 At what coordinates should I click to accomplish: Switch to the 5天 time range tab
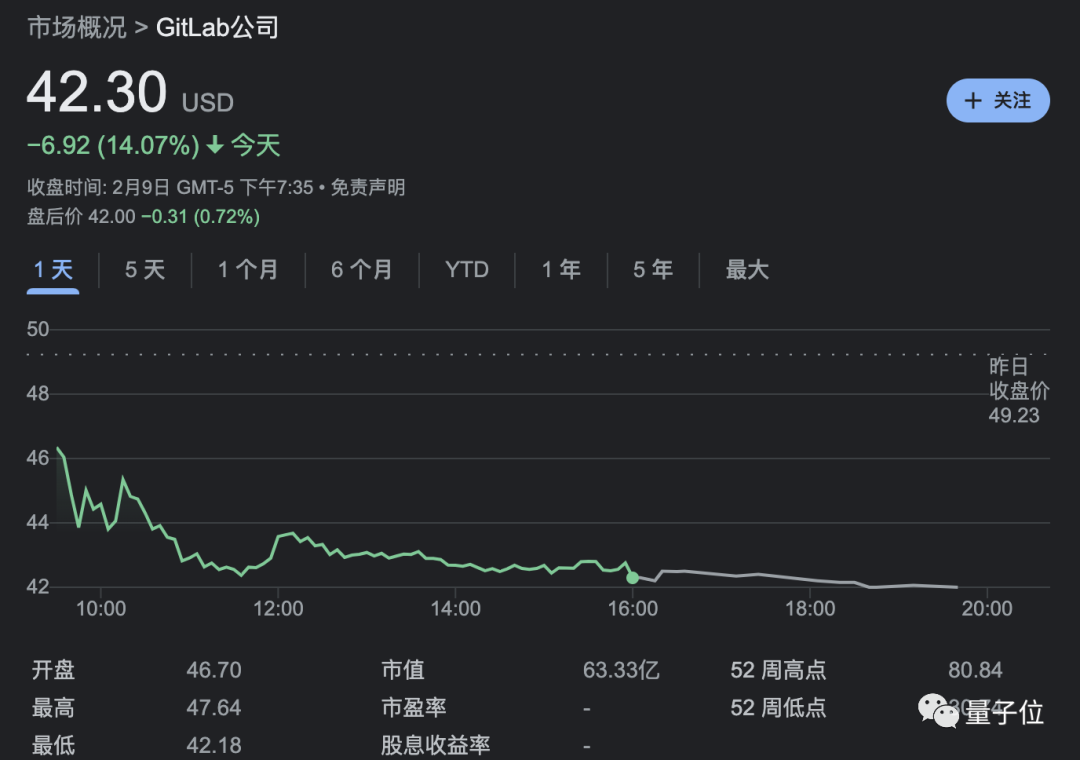(x=145, y=269)
